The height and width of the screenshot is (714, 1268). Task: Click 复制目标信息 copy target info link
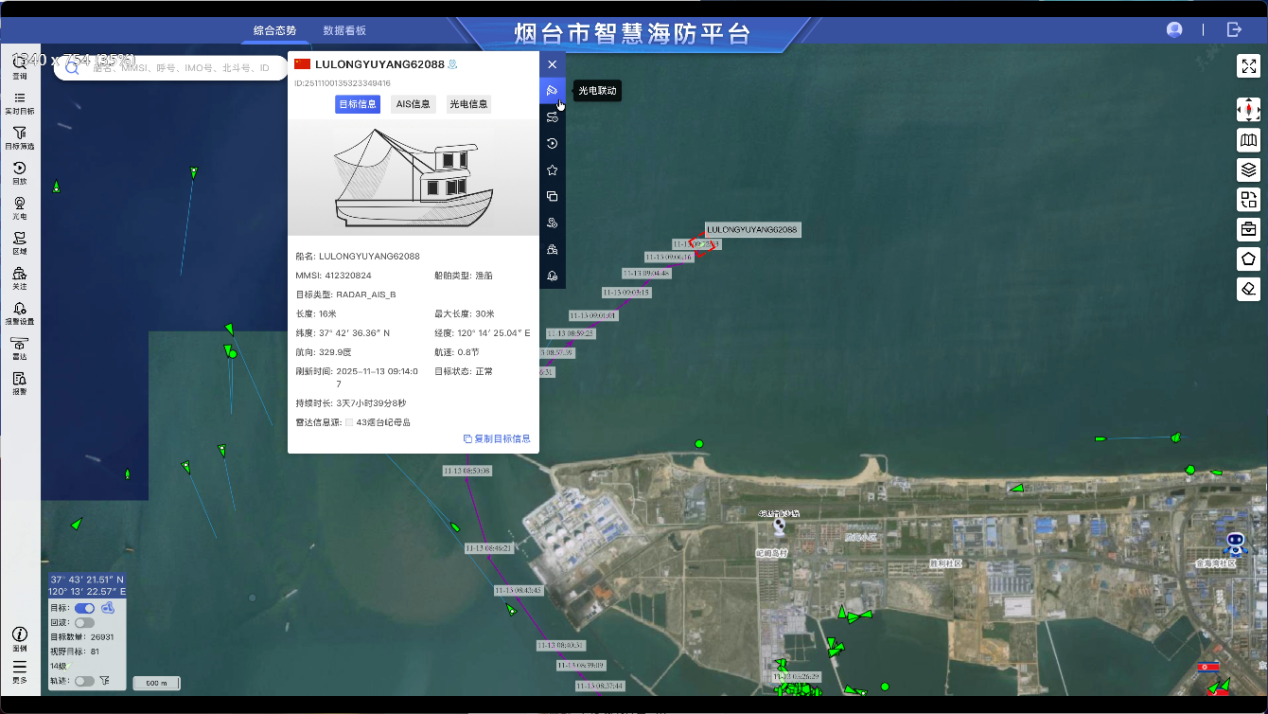pos(497,439)
